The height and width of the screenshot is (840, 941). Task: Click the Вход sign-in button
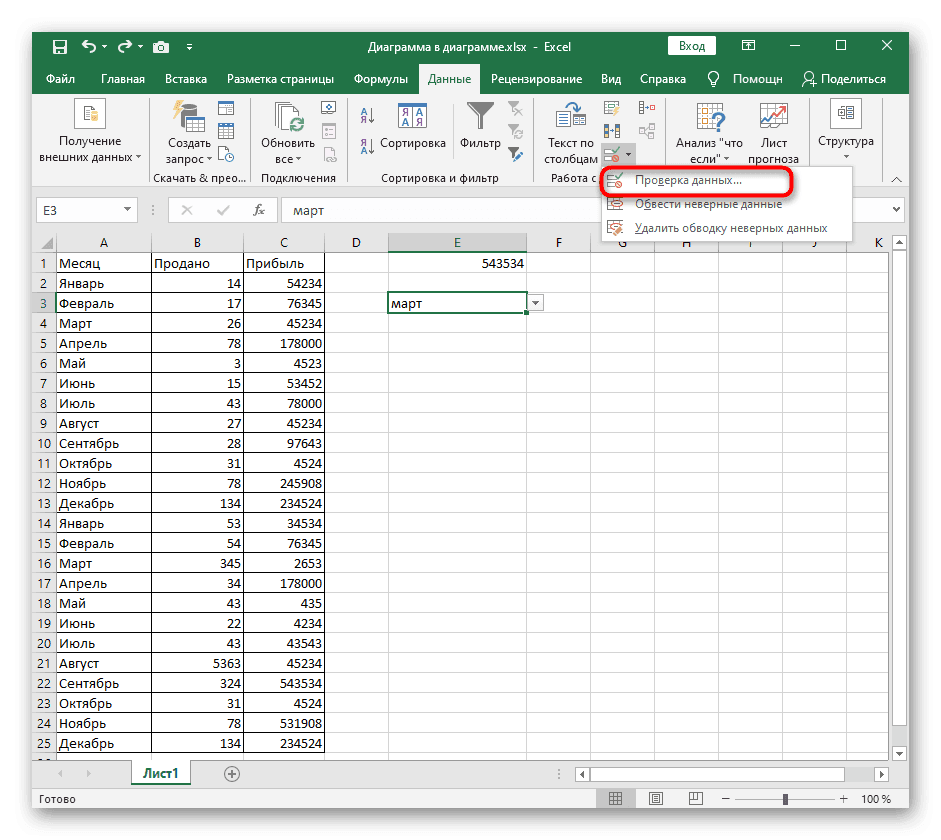tap(691, 46)
